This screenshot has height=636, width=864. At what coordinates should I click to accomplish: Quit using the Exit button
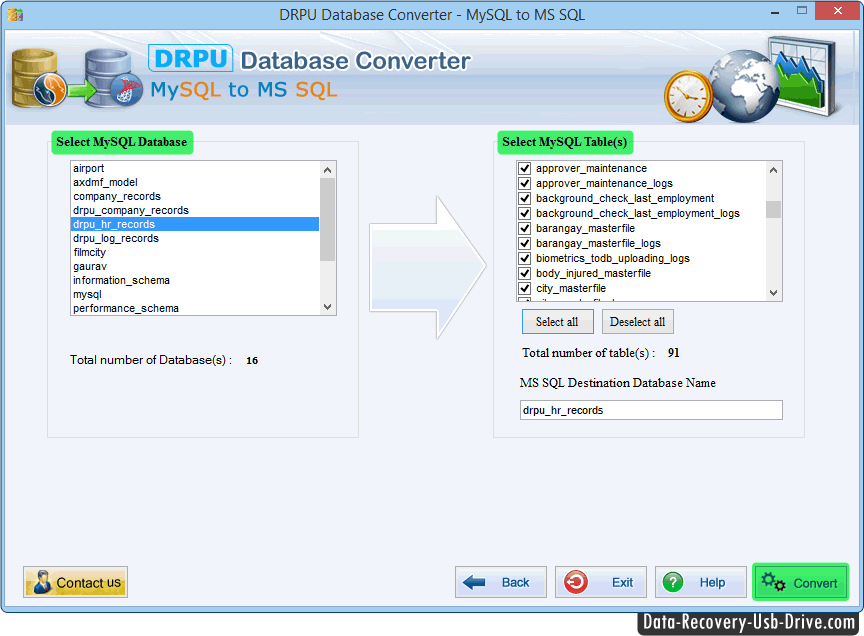[601, 582]
